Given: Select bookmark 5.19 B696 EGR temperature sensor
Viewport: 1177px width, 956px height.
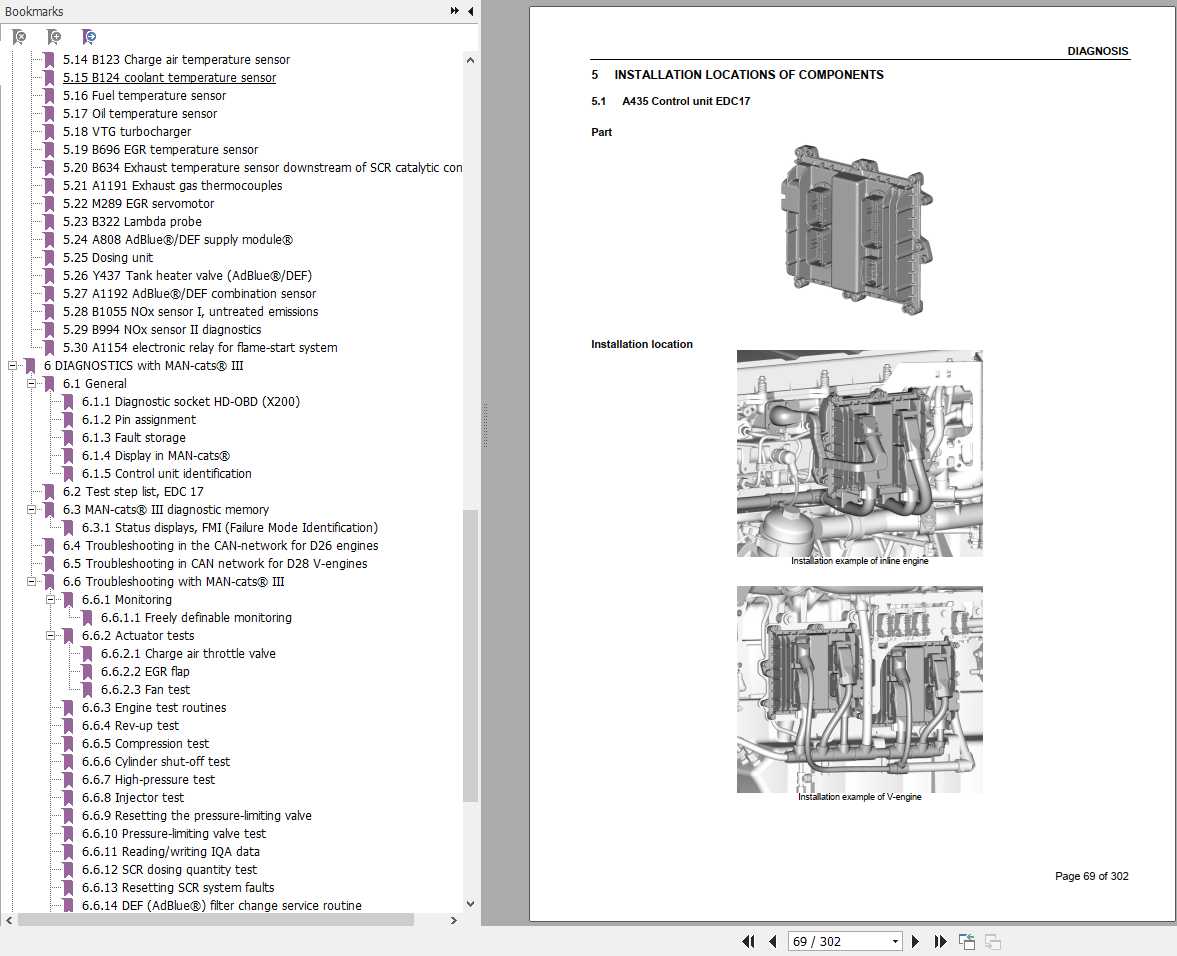Looking at the screenshot, I should (x=161, y=149).
